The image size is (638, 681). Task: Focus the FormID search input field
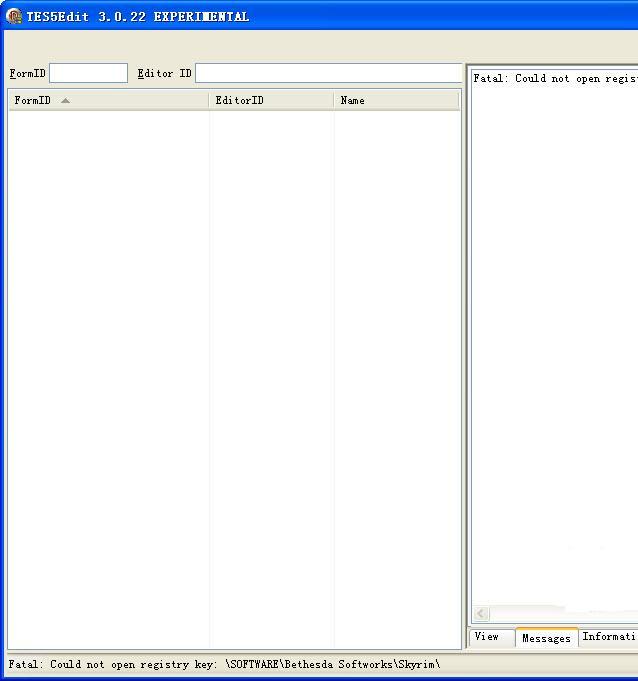(x=88, y=73)
